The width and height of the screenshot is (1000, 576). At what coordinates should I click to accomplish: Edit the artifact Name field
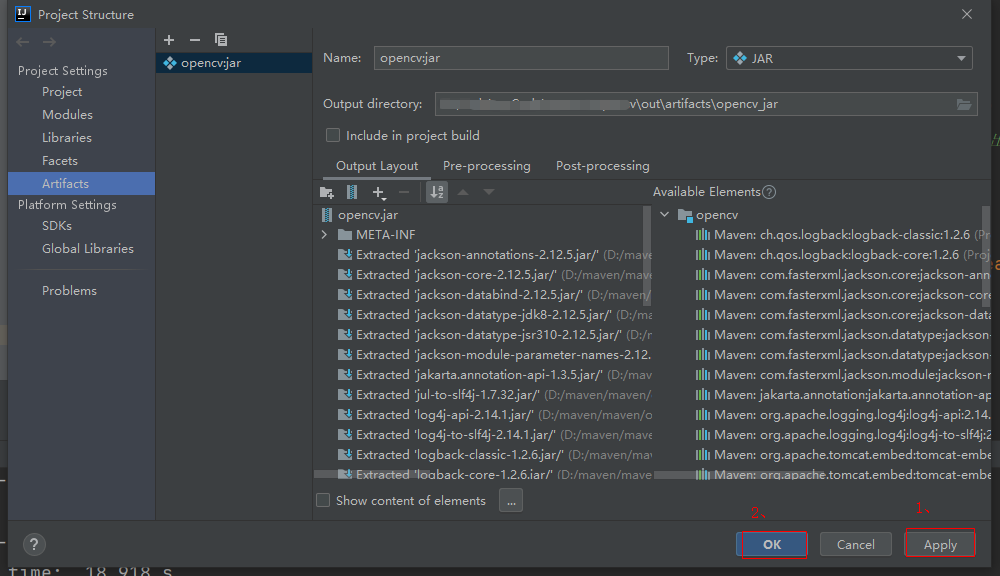coord(521,58)
